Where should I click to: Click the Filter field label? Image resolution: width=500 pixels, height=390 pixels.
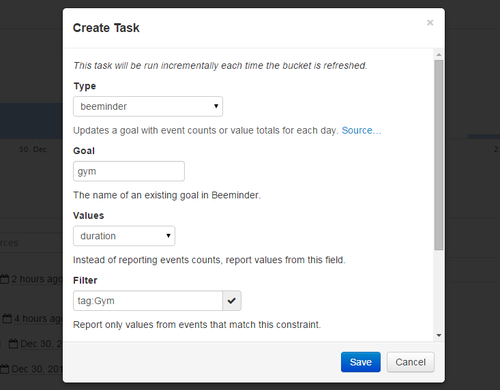pyautogui.click(x=85, y=280)
